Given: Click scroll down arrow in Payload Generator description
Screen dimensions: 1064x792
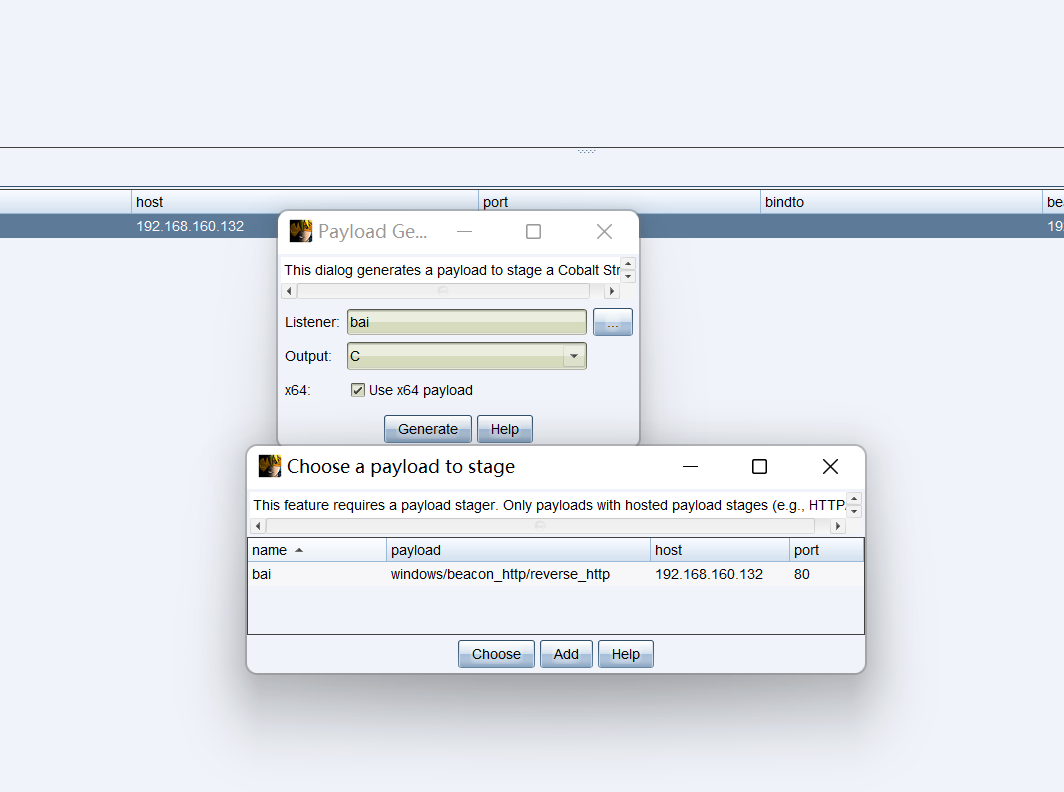Looking at the screenshot, I should click(628, 276).
